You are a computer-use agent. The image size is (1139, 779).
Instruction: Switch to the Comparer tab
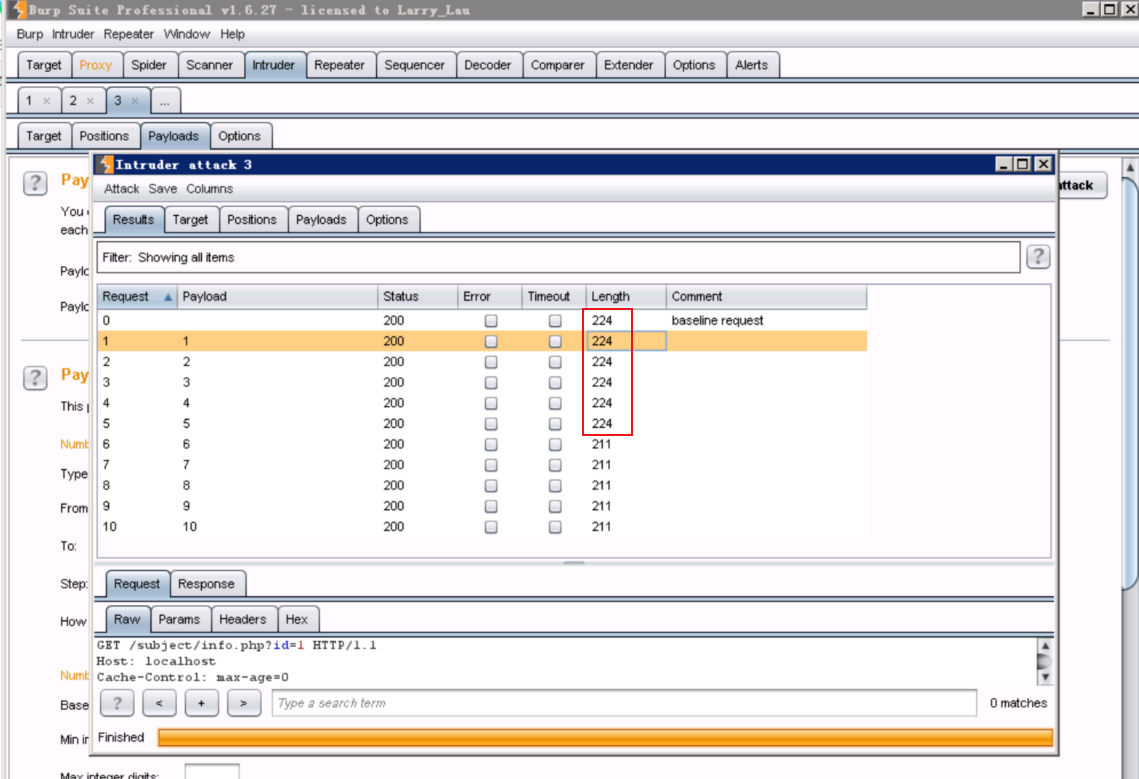(557, 65)
